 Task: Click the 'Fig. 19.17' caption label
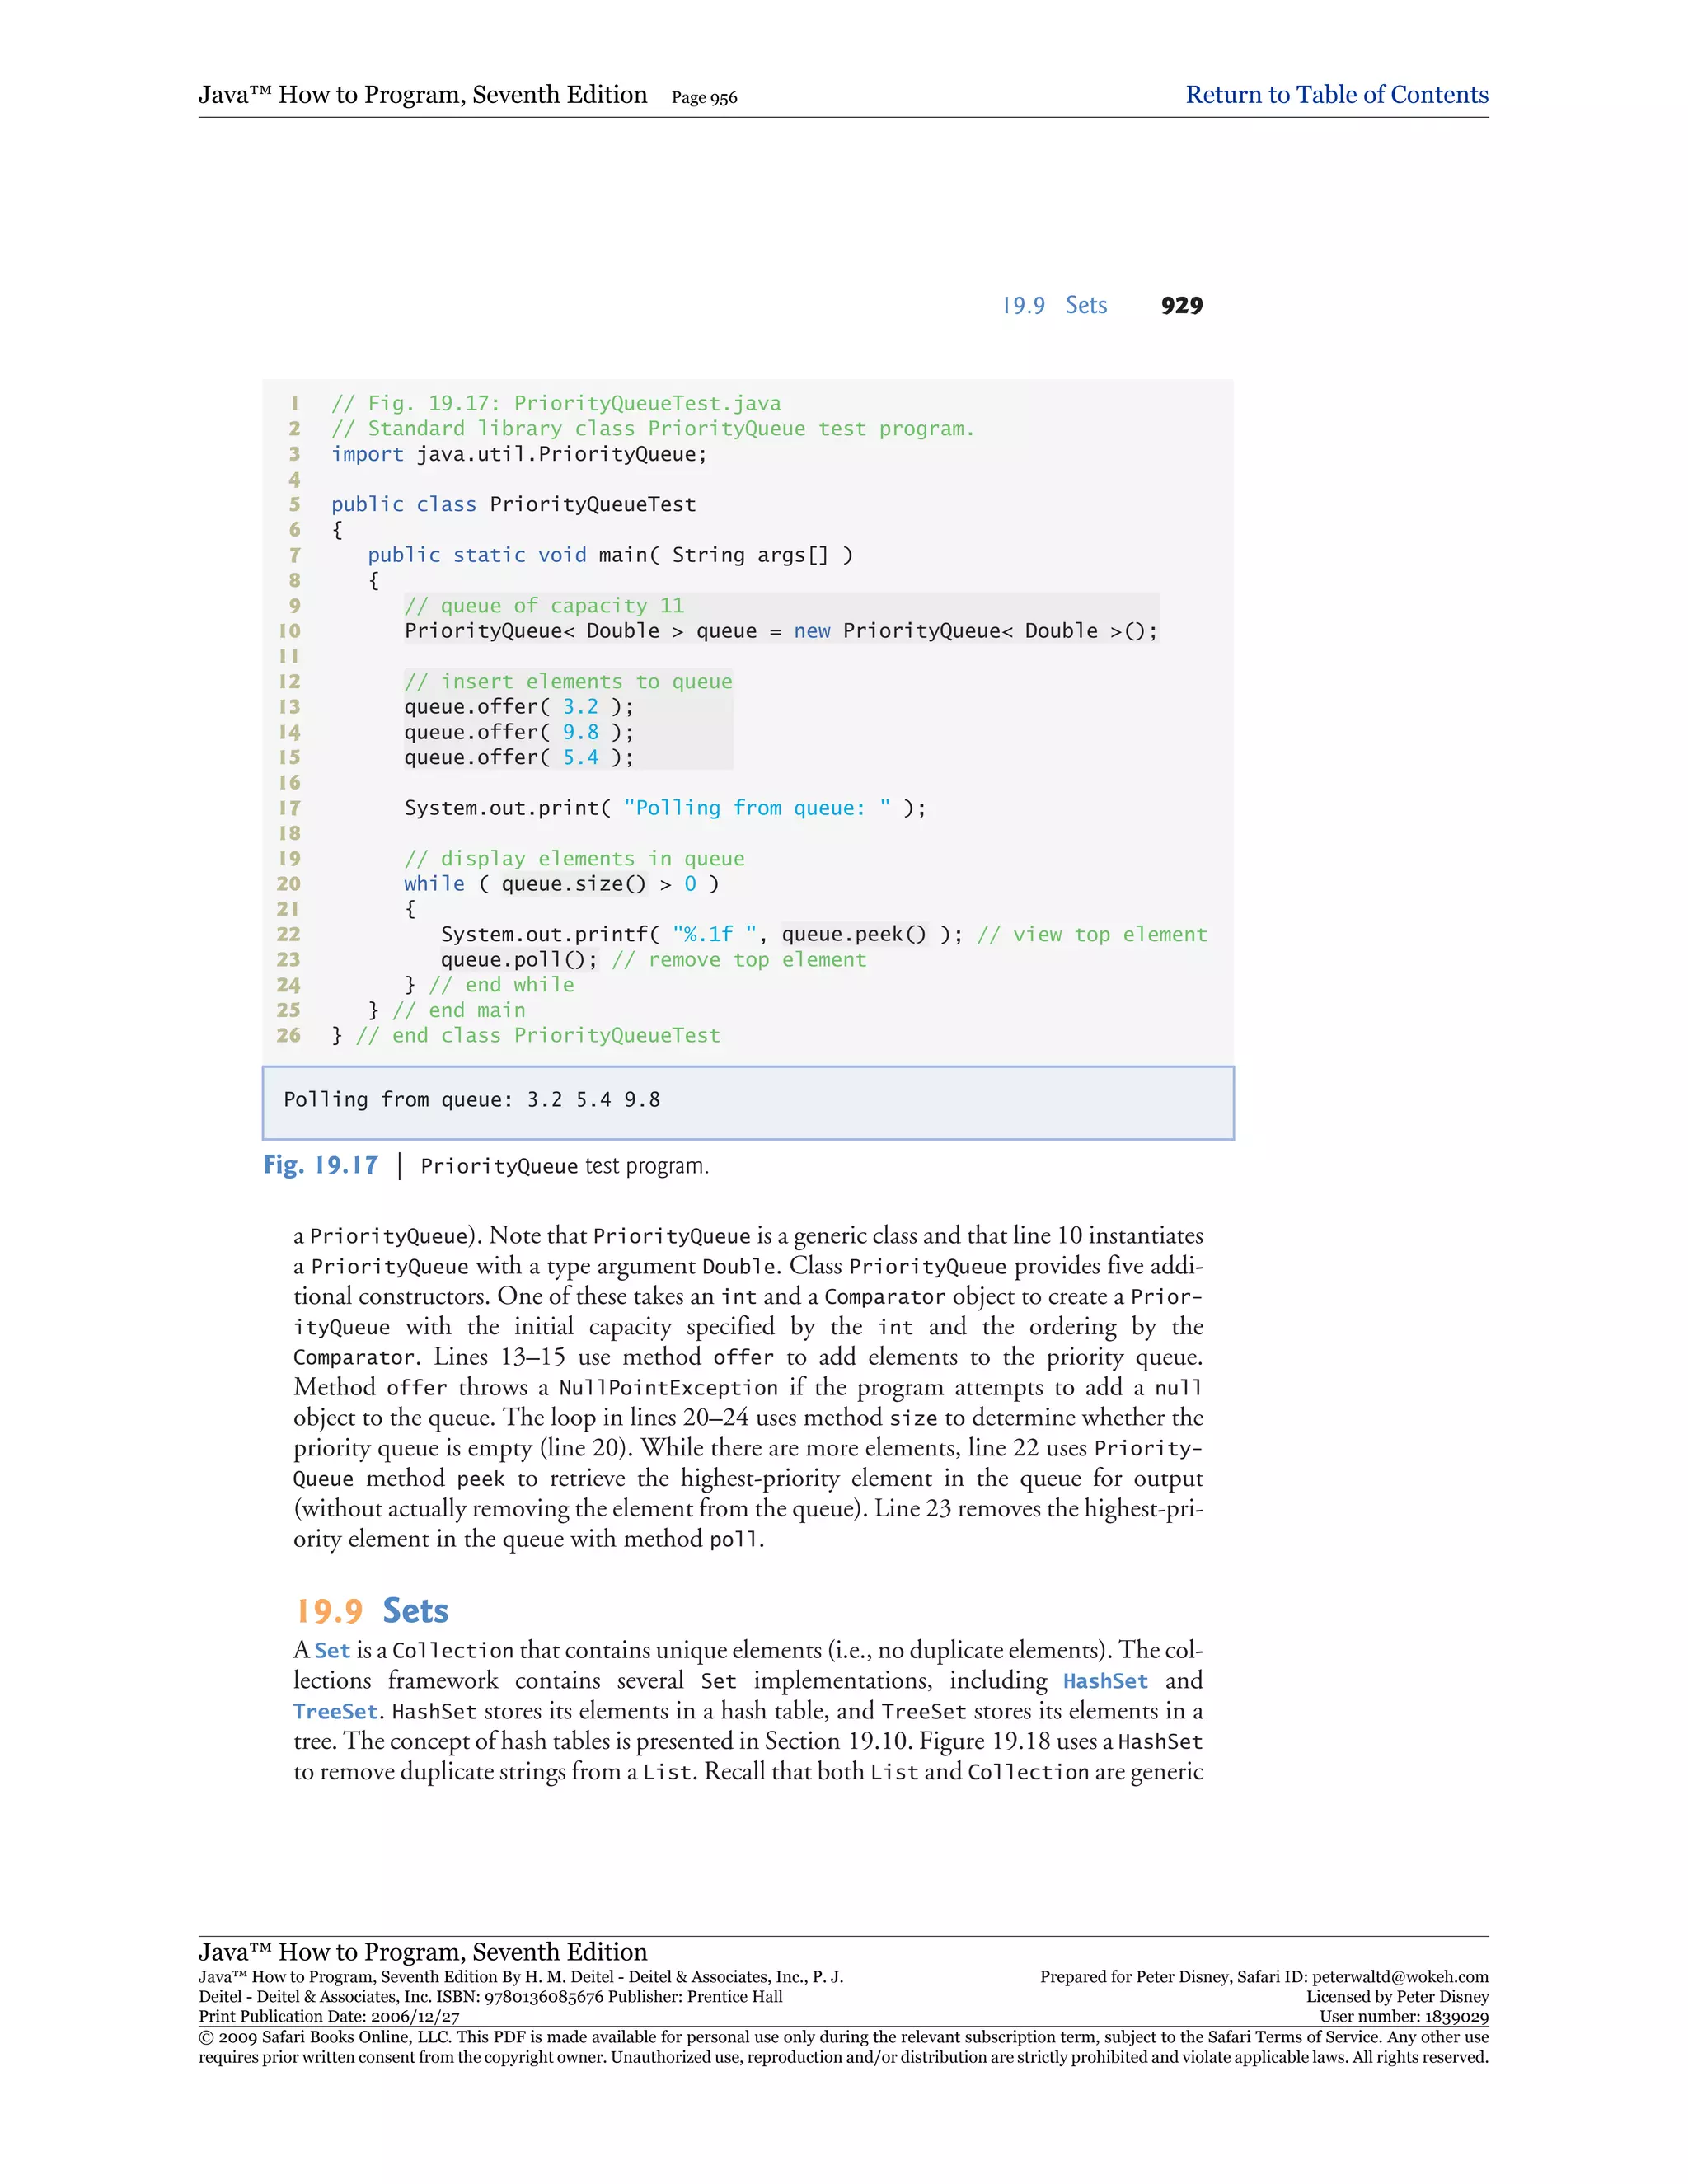320,1165
